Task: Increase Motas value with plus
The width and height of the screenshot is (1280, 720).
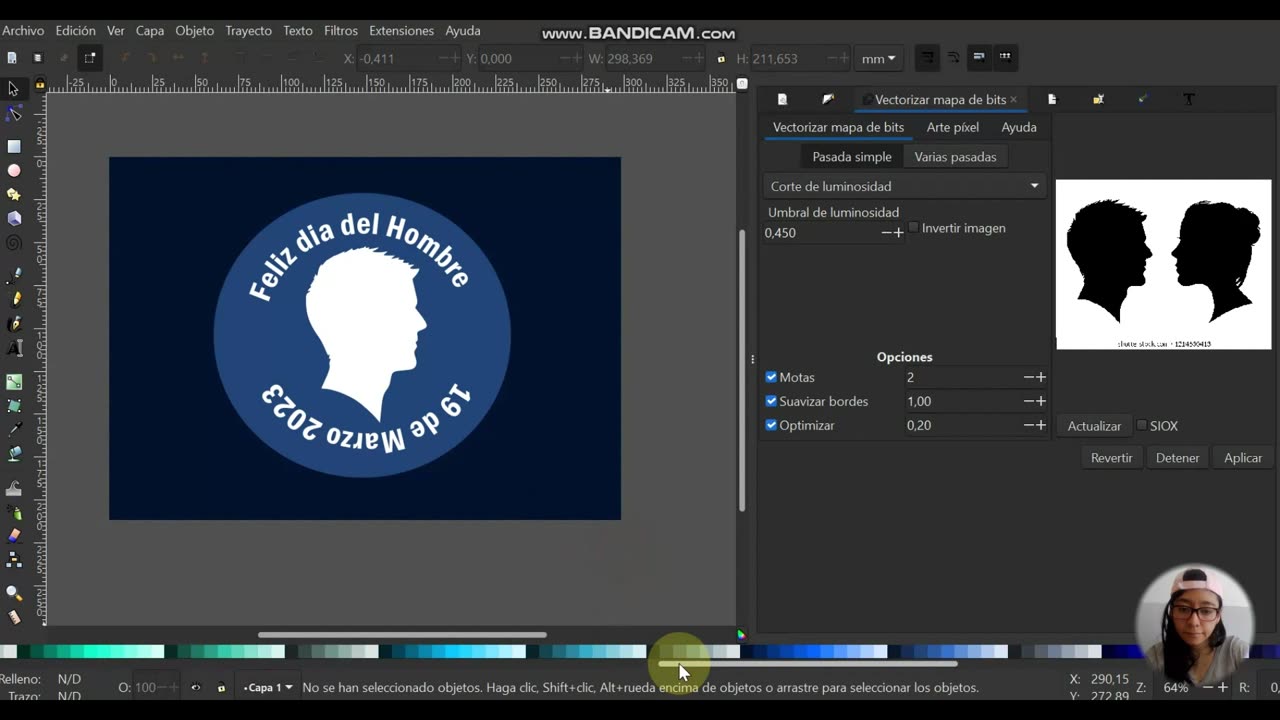Action: pos(1041,377)
